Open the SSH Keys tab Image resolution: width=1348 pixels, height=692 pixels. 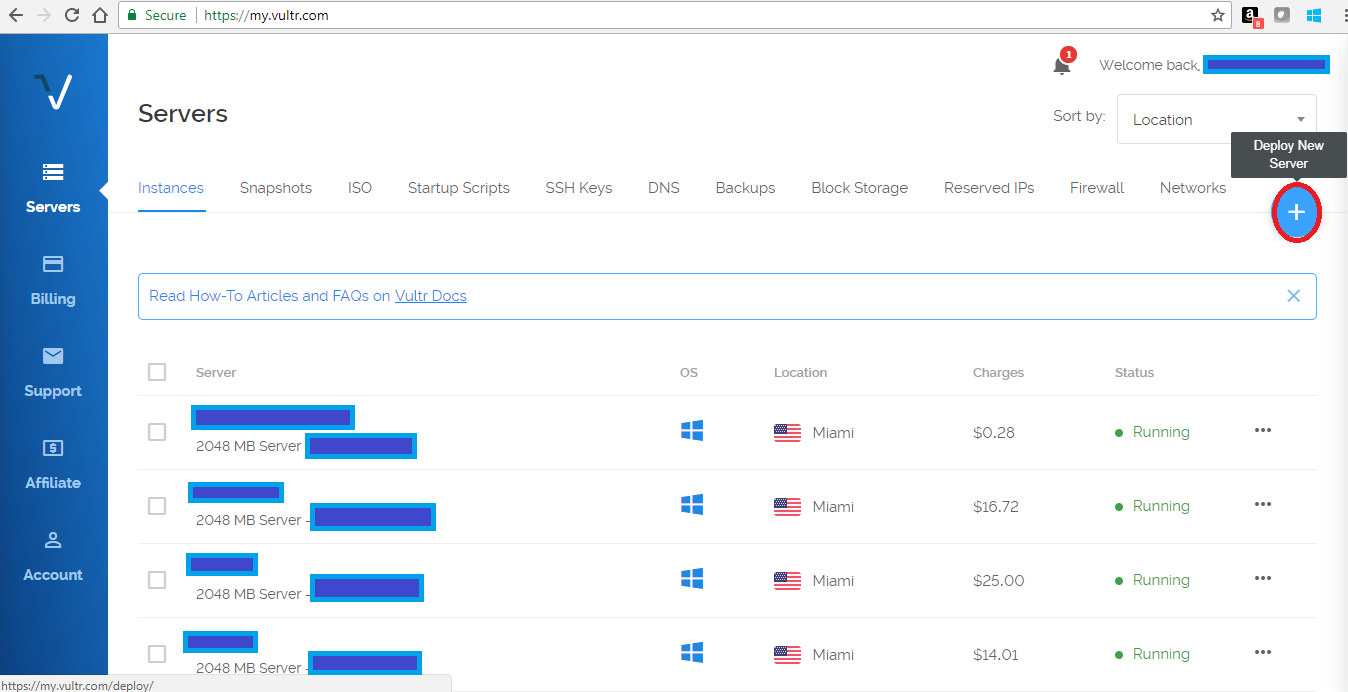[579, 188]
